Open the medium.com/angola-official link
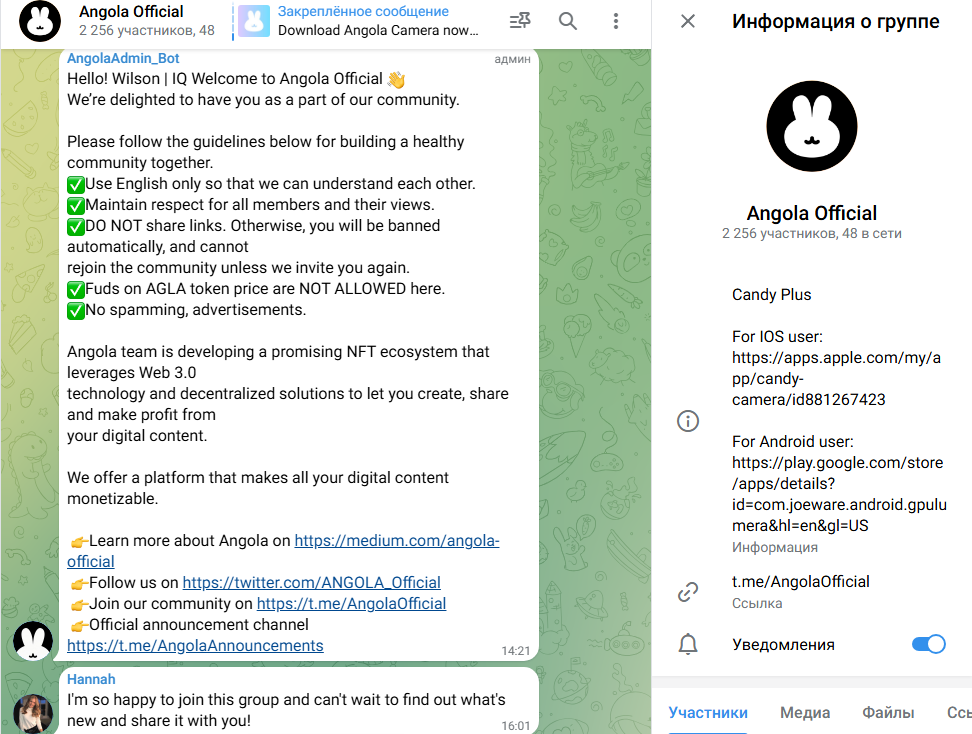 (x=397, y=541)
